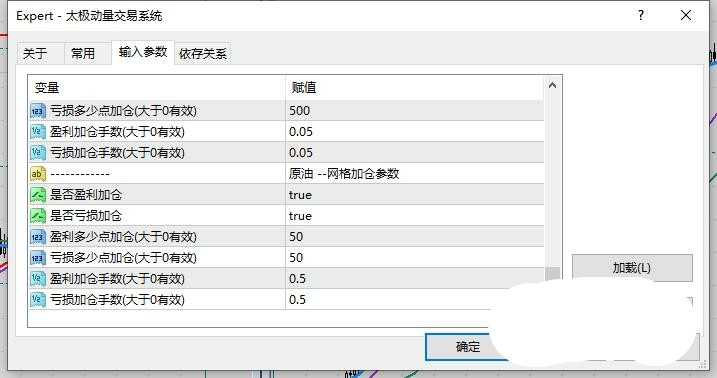Click scrollbar up arrow in parameter list

coord(552,85)
